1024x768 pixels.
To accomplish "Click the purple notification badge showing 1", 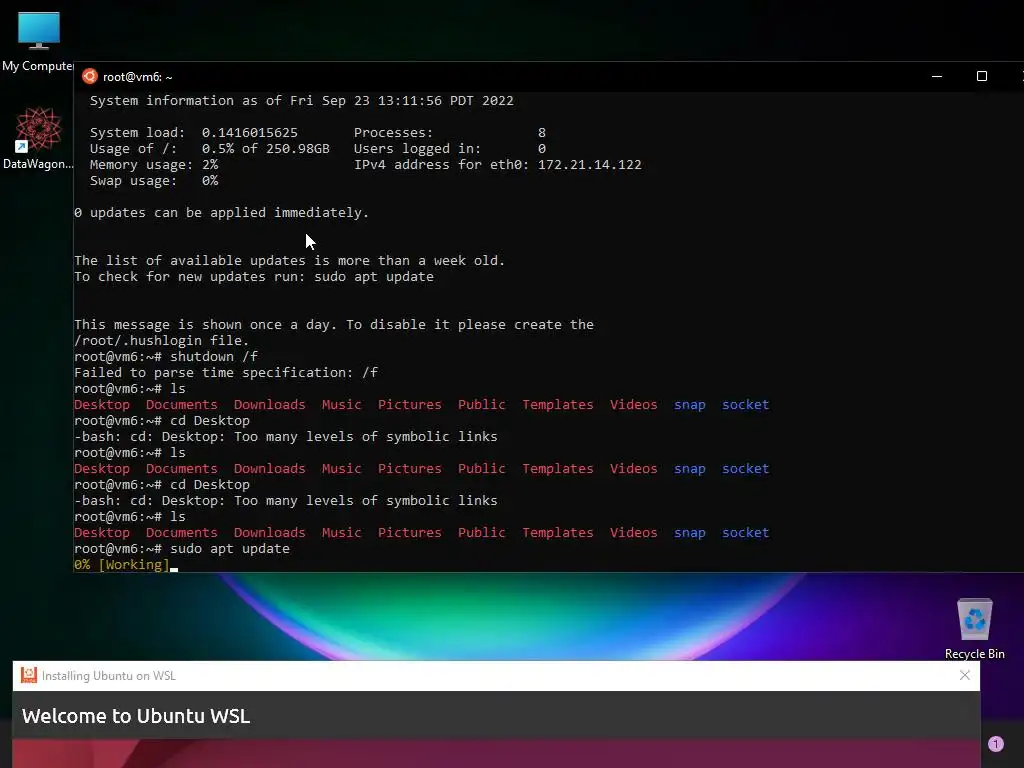I will (995, 744).
